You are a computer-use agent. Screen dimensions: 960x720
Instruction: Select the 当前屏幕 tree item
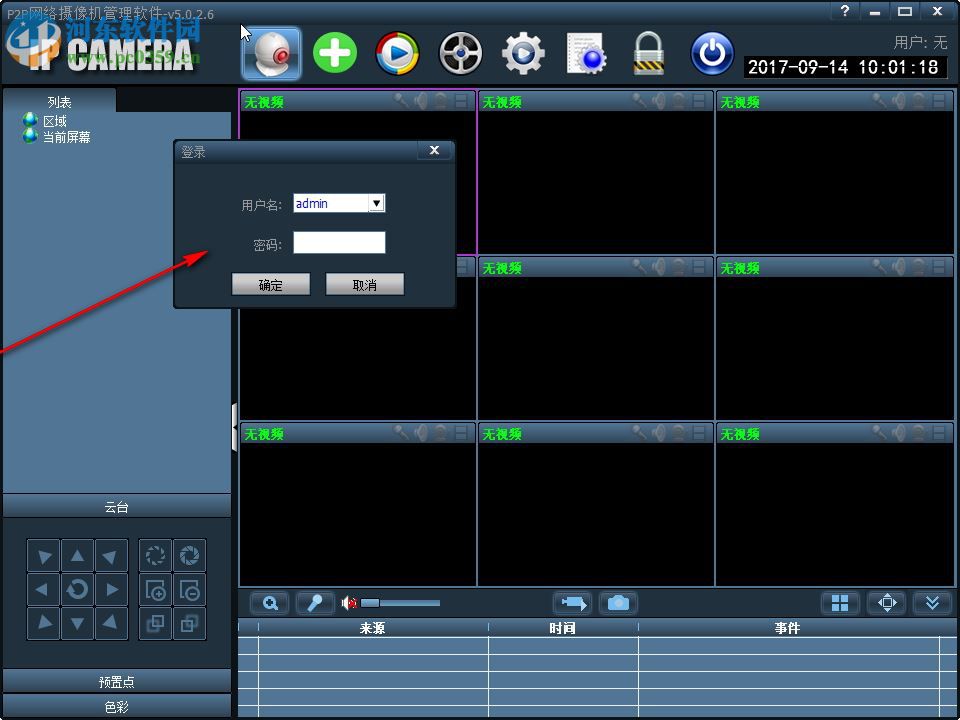pos(66,137)
